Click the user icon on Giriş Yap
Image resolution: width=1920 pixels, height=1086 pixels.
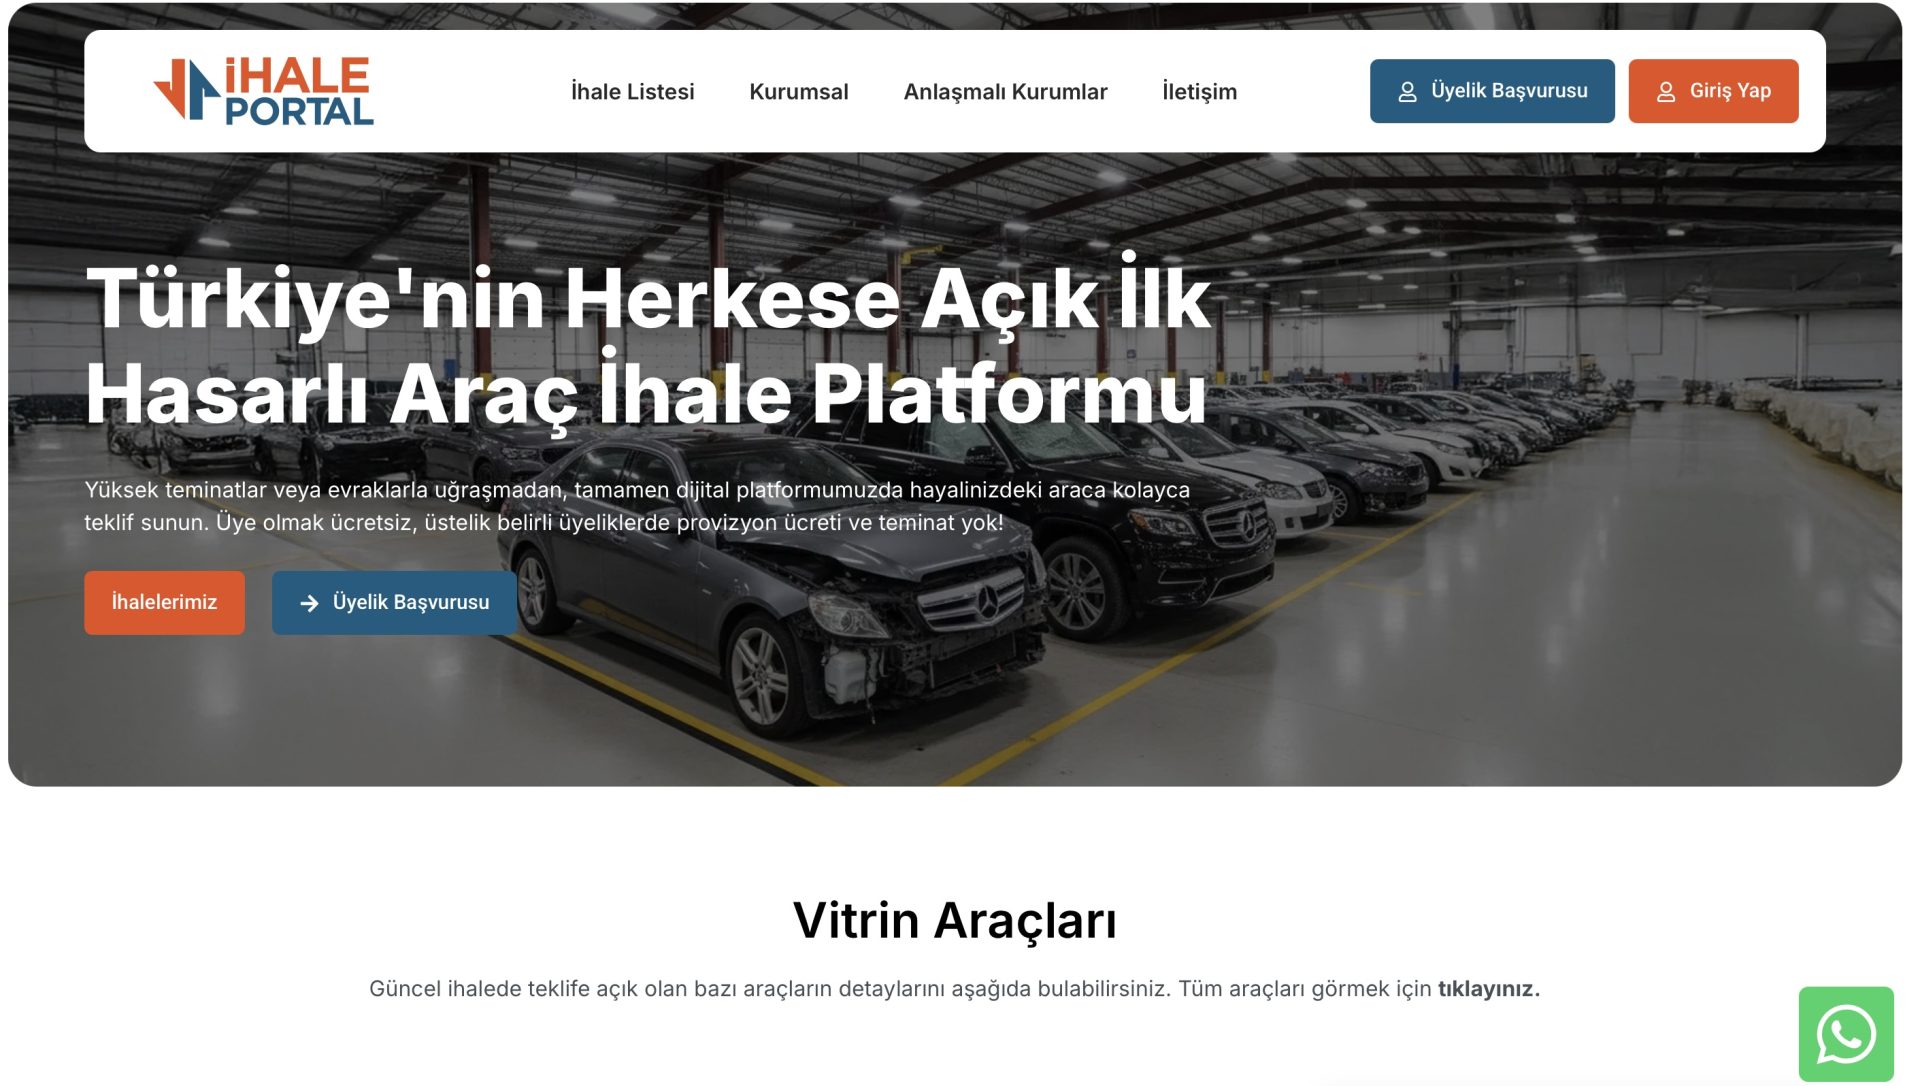[1665, 91]
